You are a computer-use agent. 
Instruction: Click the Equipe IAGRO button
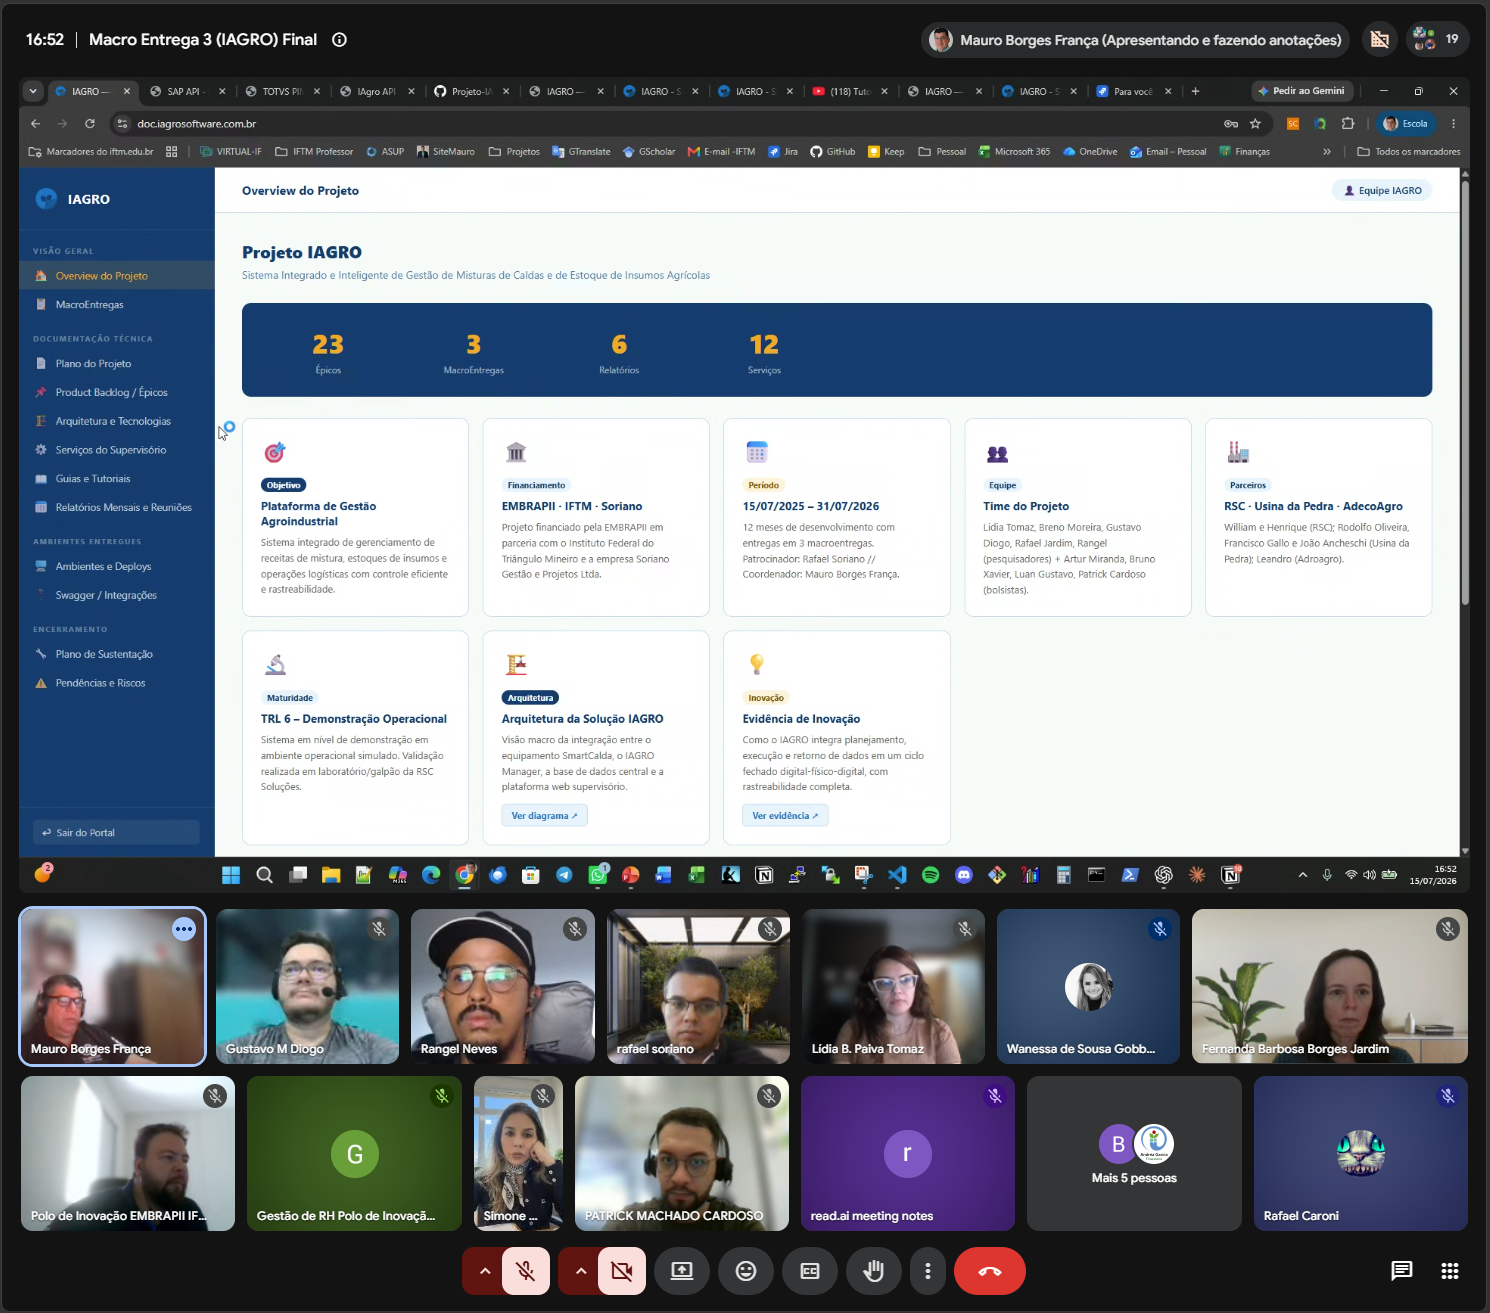click(x=1382, y=191)
